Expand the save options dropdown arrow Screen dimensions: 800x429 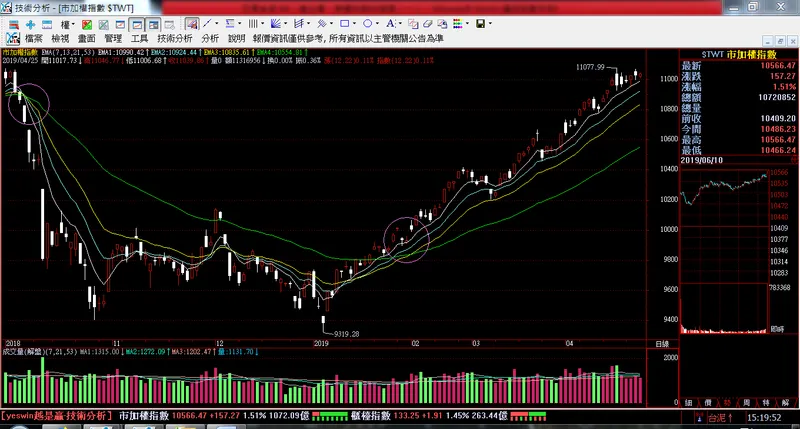click(x=490, y=23)
